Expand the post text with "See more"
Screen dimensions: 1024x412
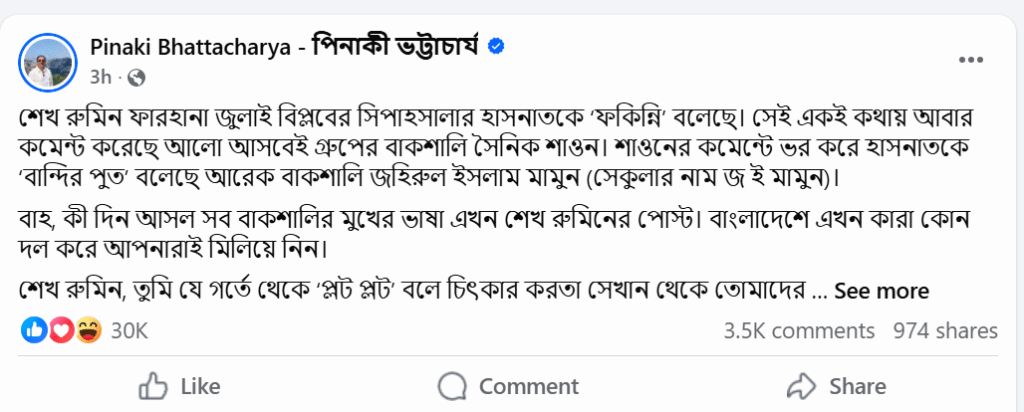881,291
